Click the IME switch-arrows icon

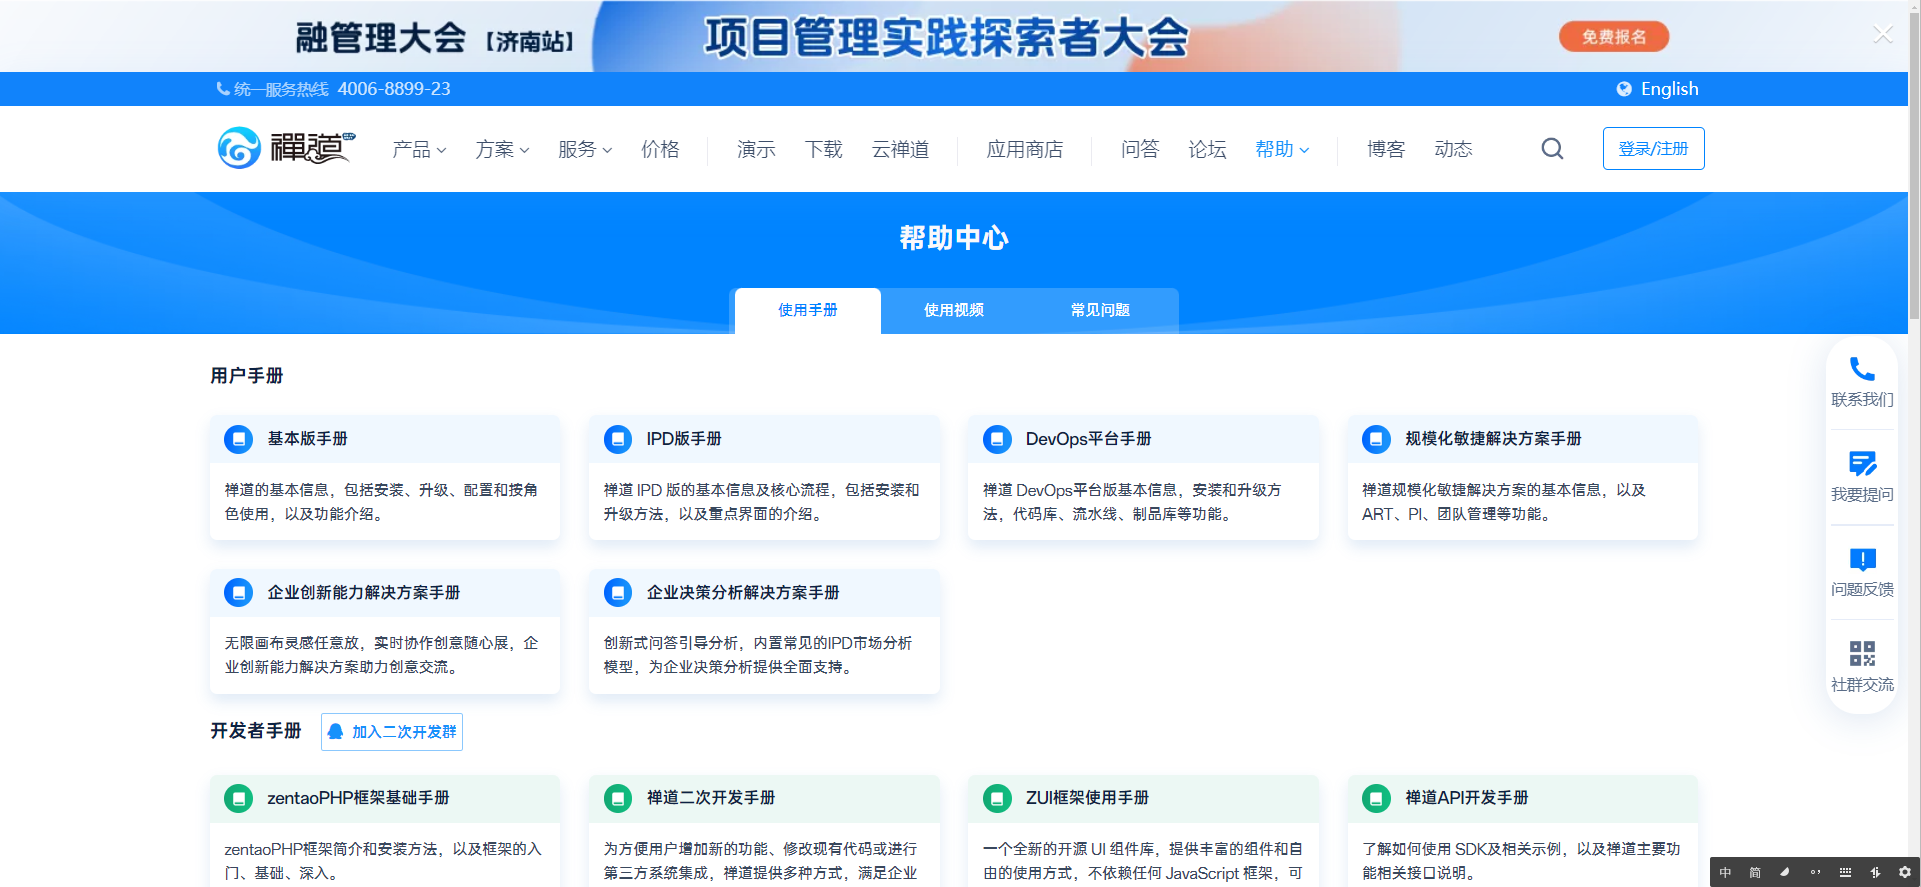tap(1875, 873)
